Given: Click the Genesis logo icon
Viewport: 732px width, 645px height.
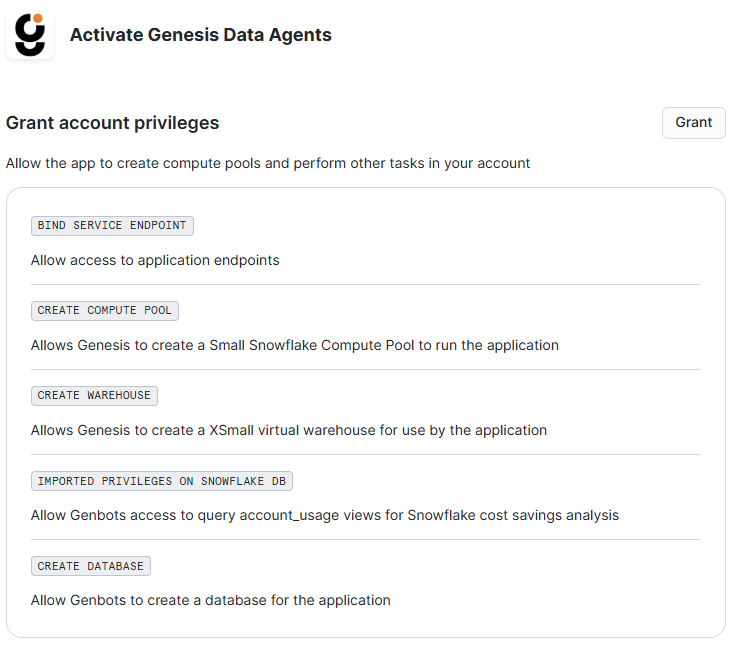Looking at the screenshot, I should (30, 35).
